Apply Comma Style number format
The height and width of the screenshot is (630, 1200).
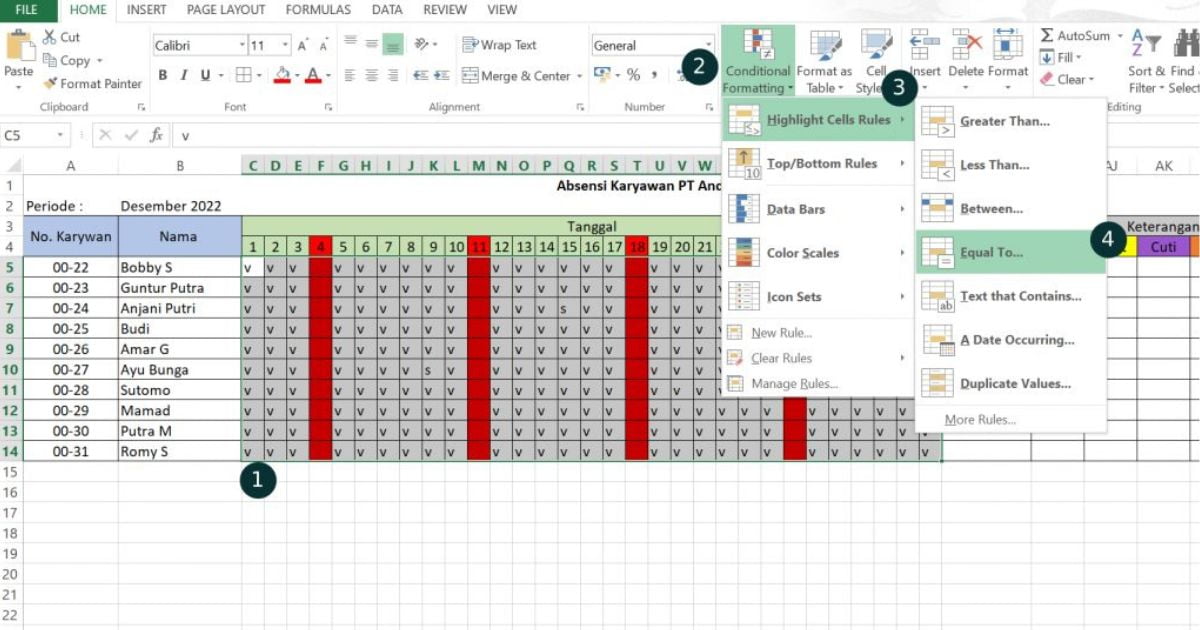click(x=655, y=75)
